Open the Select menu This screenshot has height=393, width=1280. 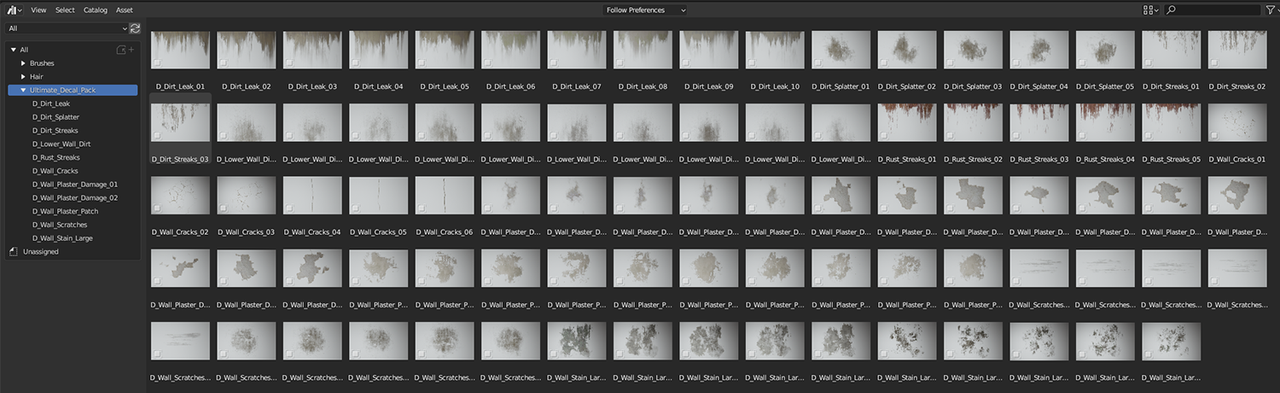coord(65,9)
